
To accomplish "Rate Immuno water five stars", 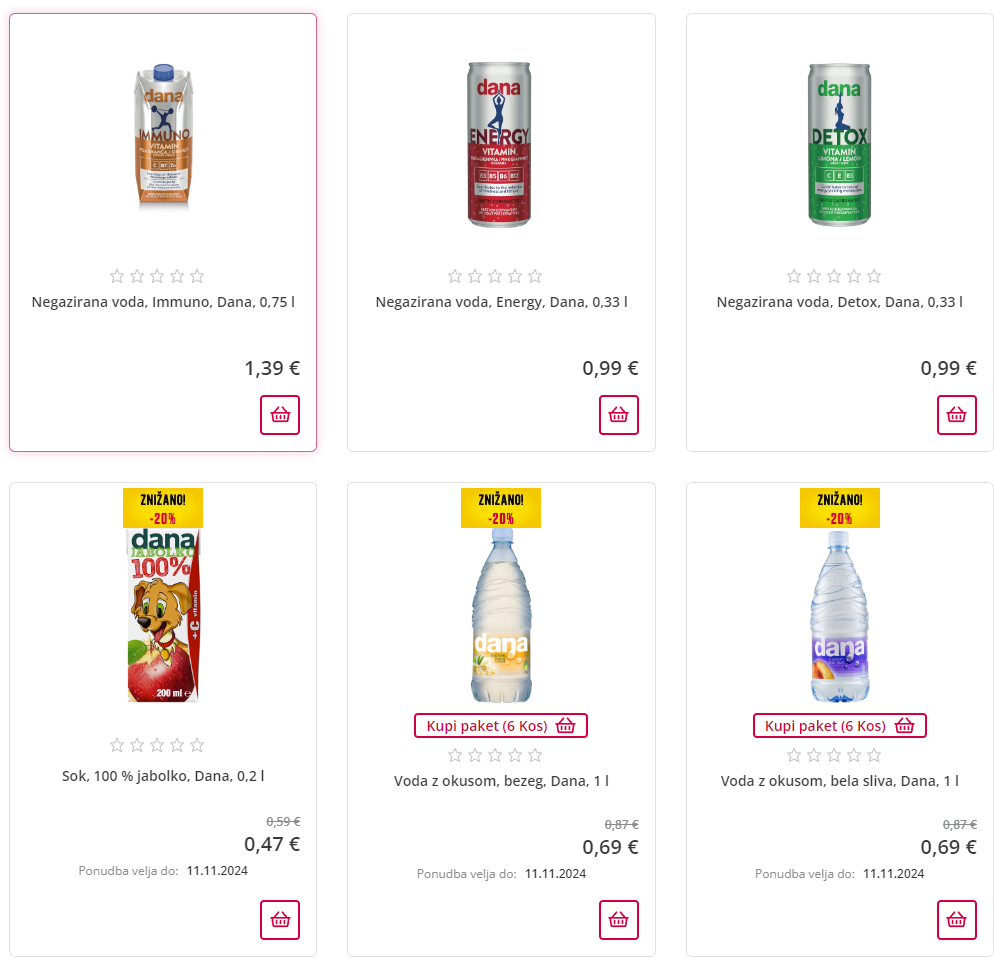I will pyautogui.click(x=197, y=276).
